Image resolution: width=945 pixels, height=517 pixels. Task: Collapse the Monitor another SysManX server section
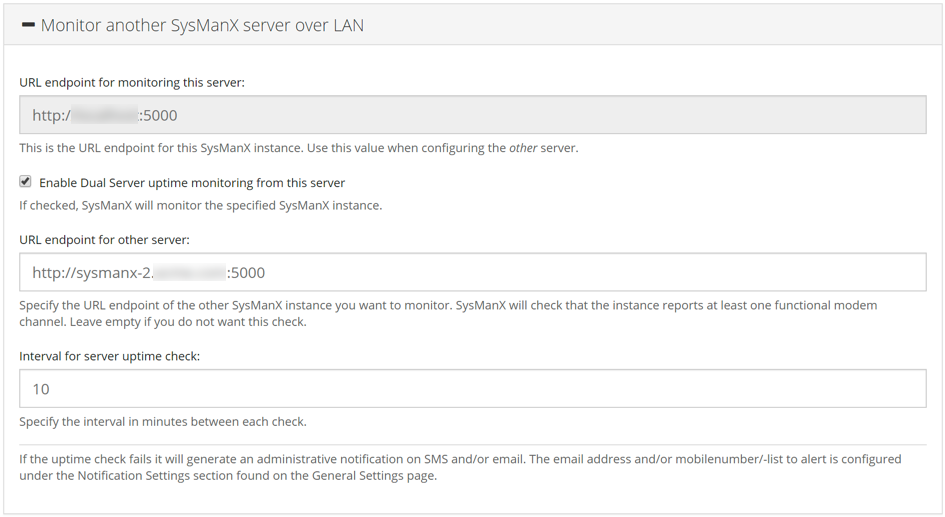tap(28, 25)
